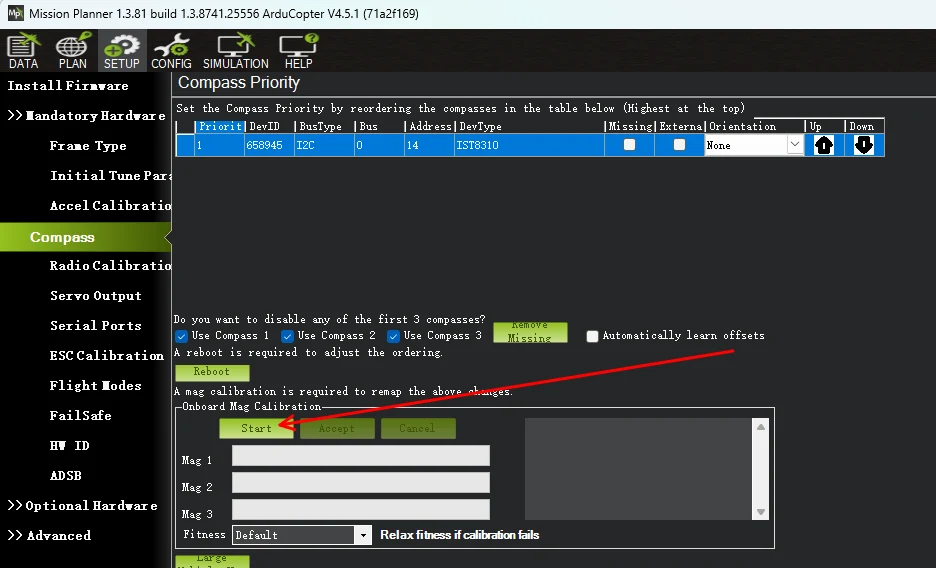
Task: Click the Mag 1 progress bar
Action: pyautogui.click(x=361, y=455)
